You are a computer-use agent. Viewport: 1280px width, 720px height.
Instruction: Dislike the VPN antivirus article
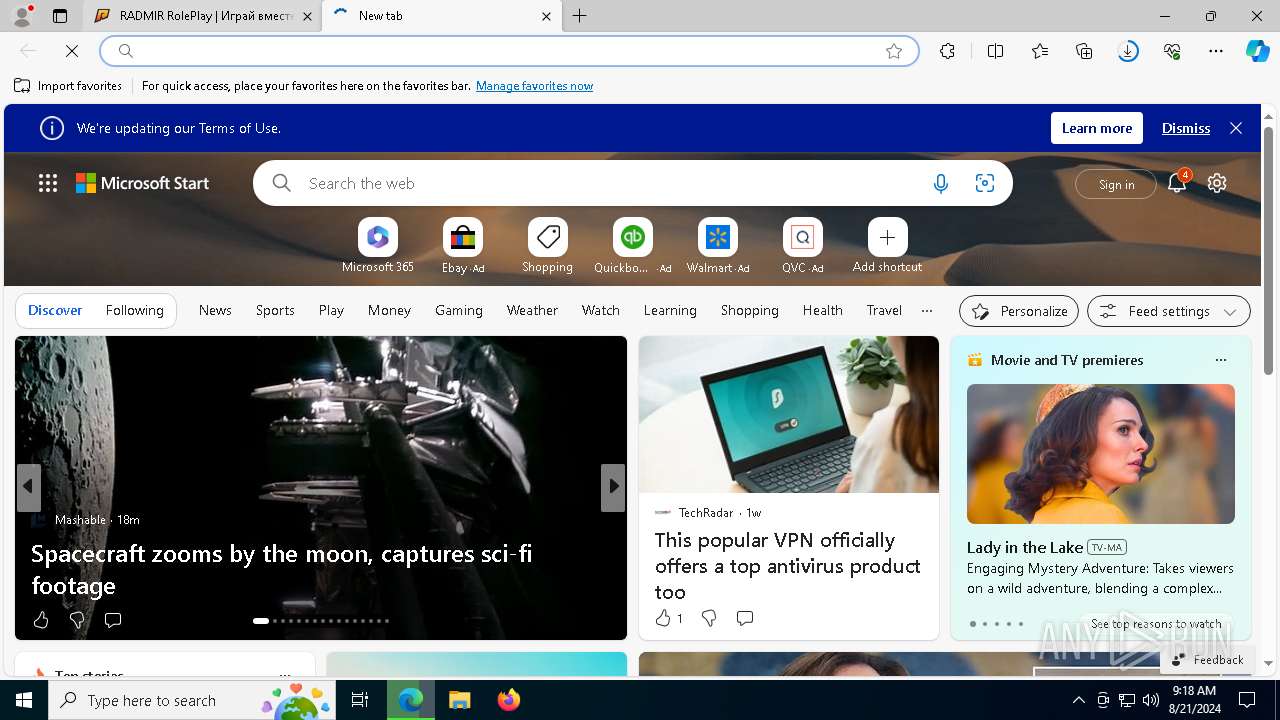tap(709, 618)
